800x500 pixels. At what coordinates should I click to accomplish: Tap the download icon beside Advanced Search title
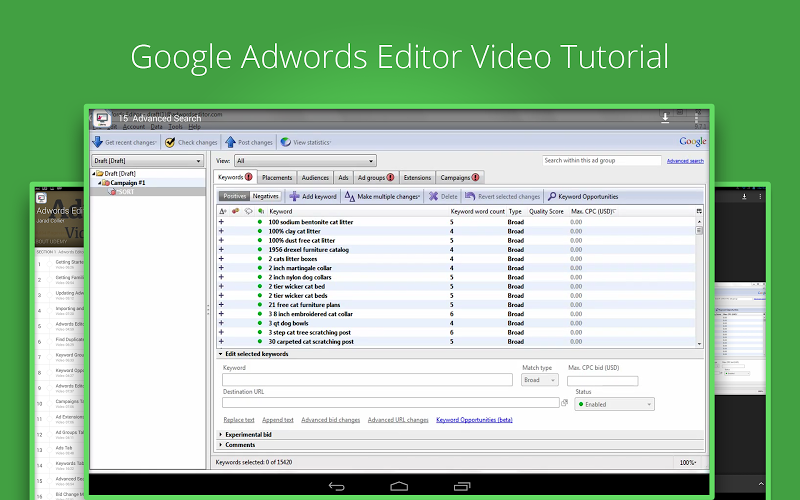(x=665, y=118)
